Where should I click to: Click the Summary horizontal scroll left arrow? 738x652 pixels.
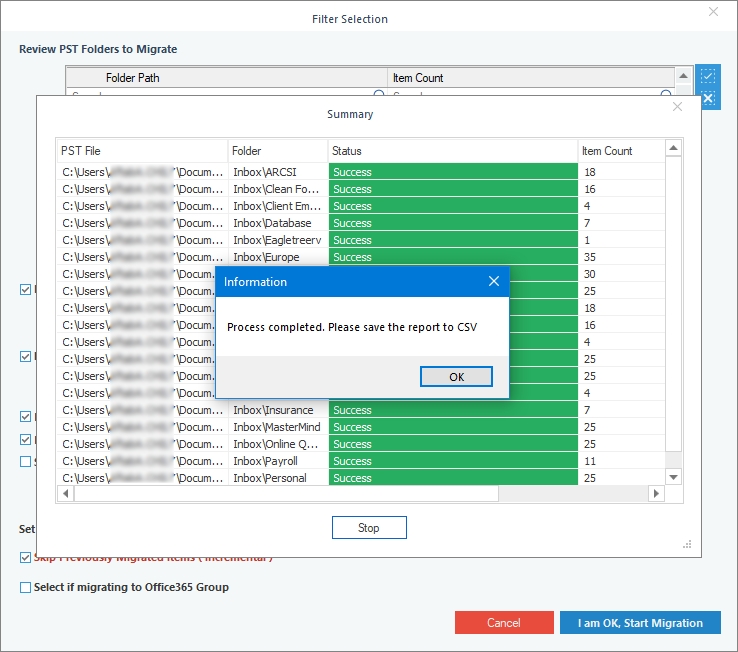66,493
